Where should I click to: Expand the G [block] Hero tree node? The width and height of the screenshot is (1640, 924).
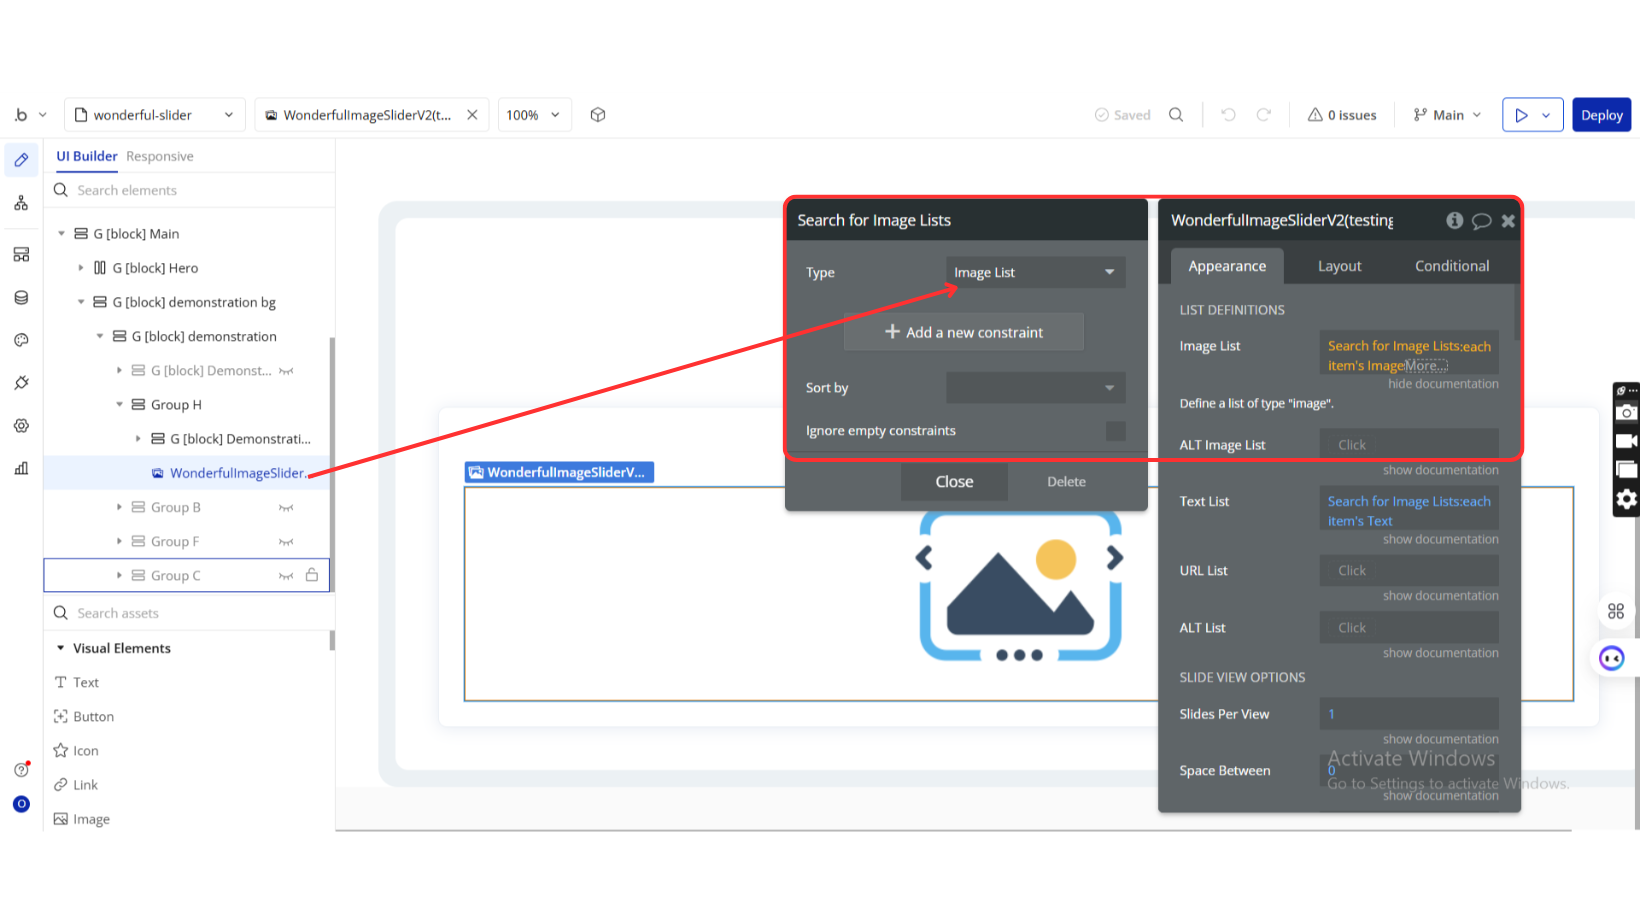pyautogui.click(x=81, y=268)
